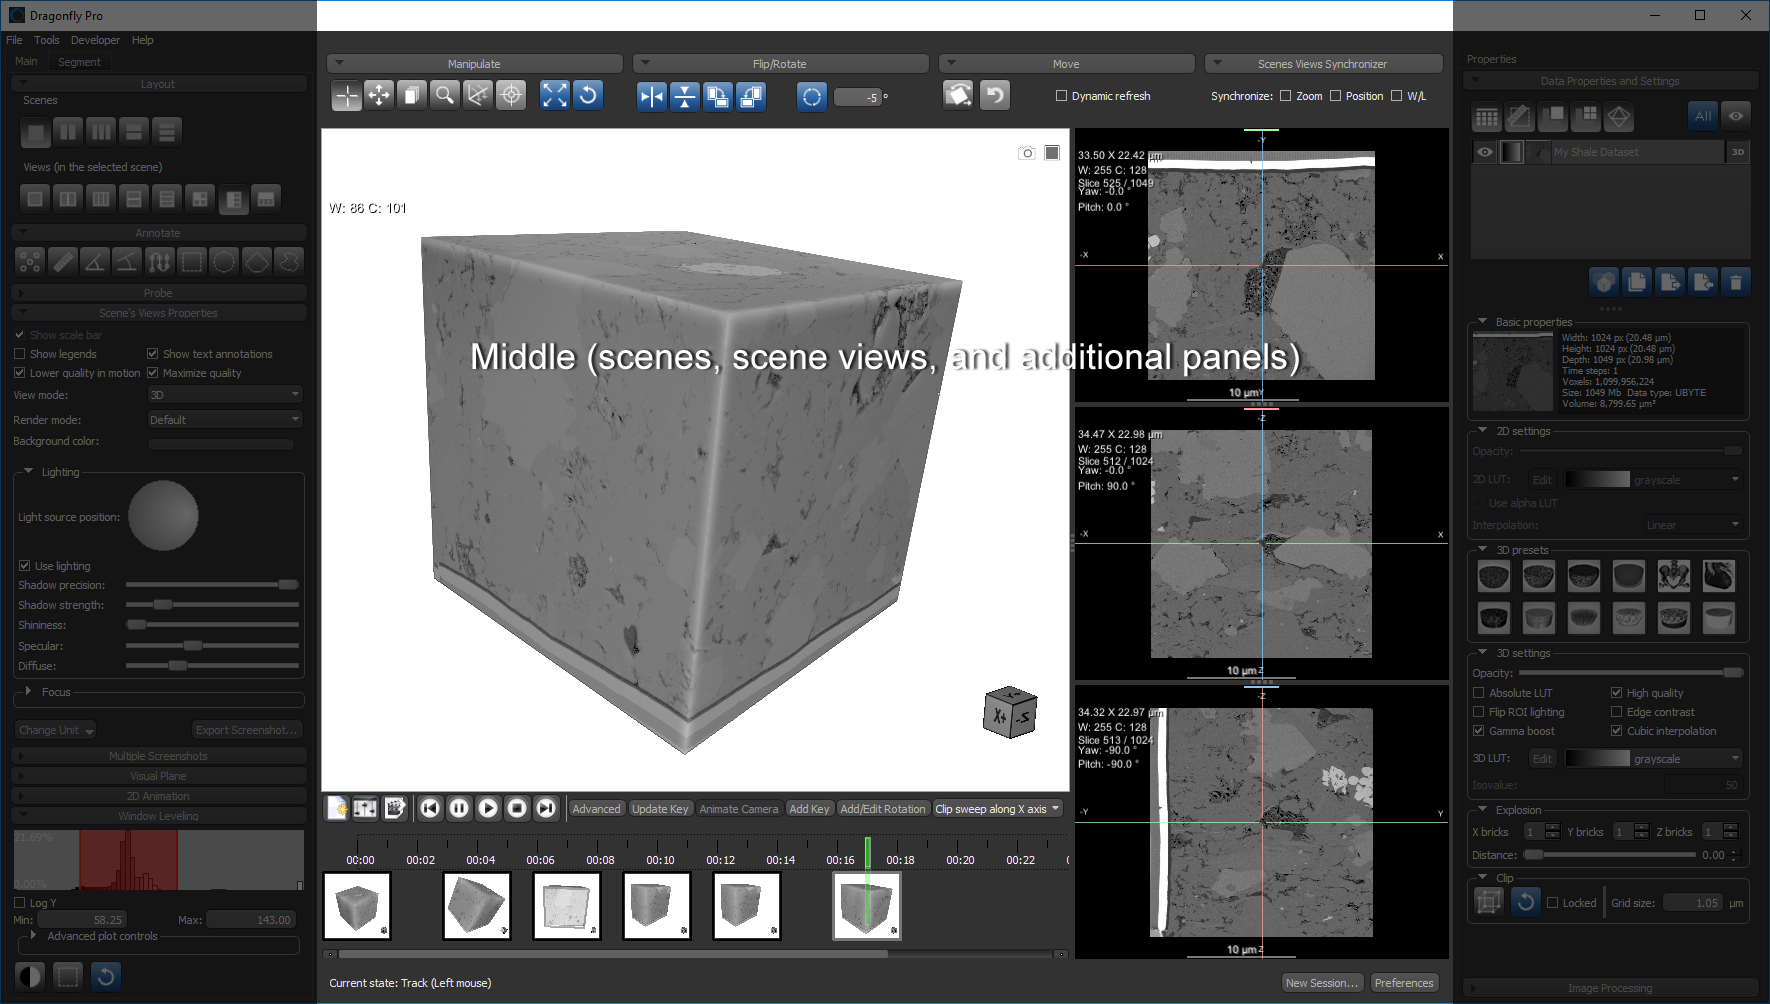1770x1004 pixels.
Task: Click the Flip Horizontally icon
Action: click(651, 96)
